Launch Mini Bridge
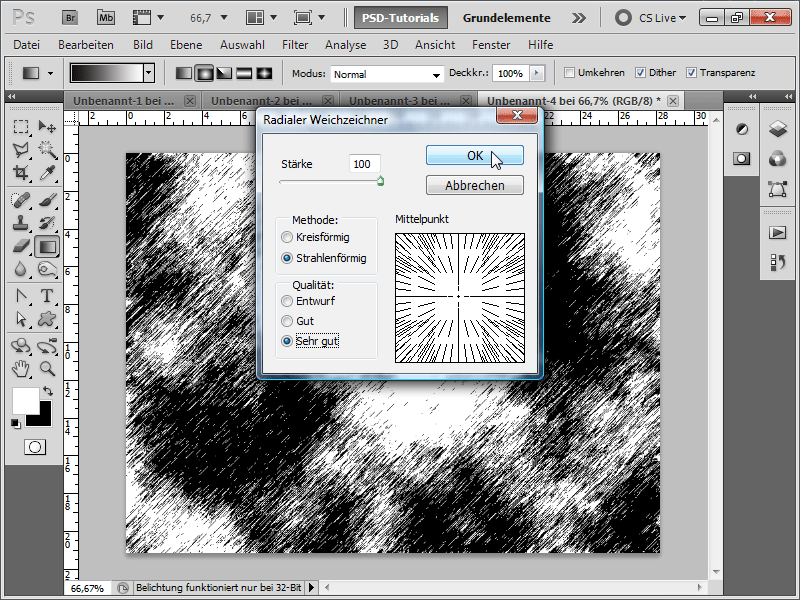 [x=106, y=18]
